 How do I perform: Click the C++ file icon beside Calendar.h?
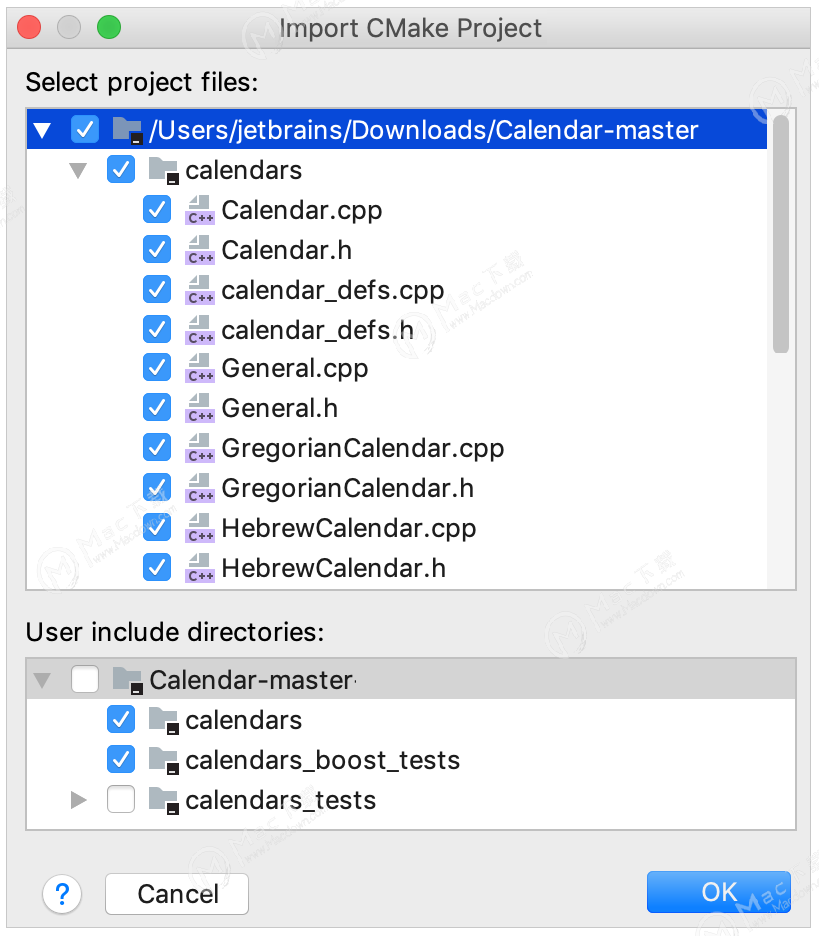pos(200,250)
